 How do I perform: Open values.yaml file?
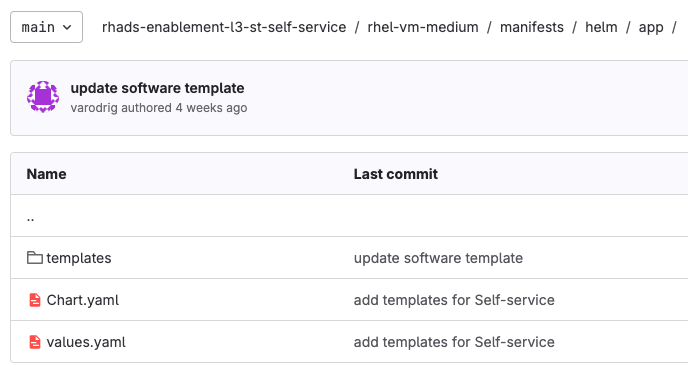point(86,342)
